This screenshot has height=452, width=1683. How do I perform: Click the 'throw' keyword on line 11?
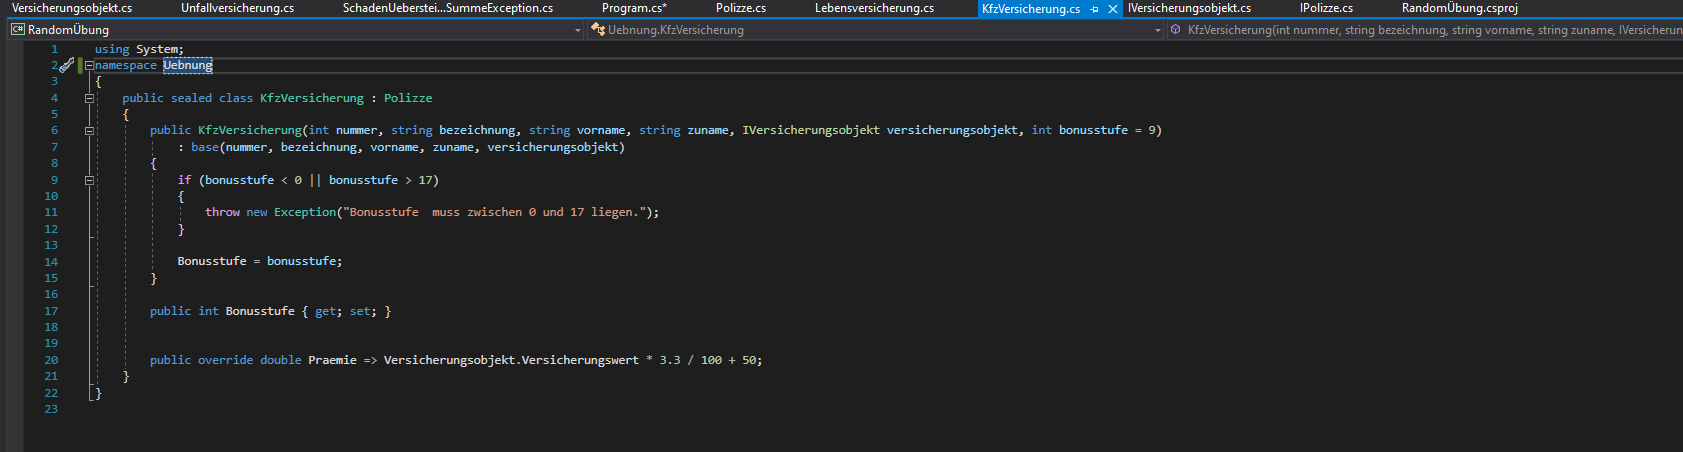click(222, 212)
